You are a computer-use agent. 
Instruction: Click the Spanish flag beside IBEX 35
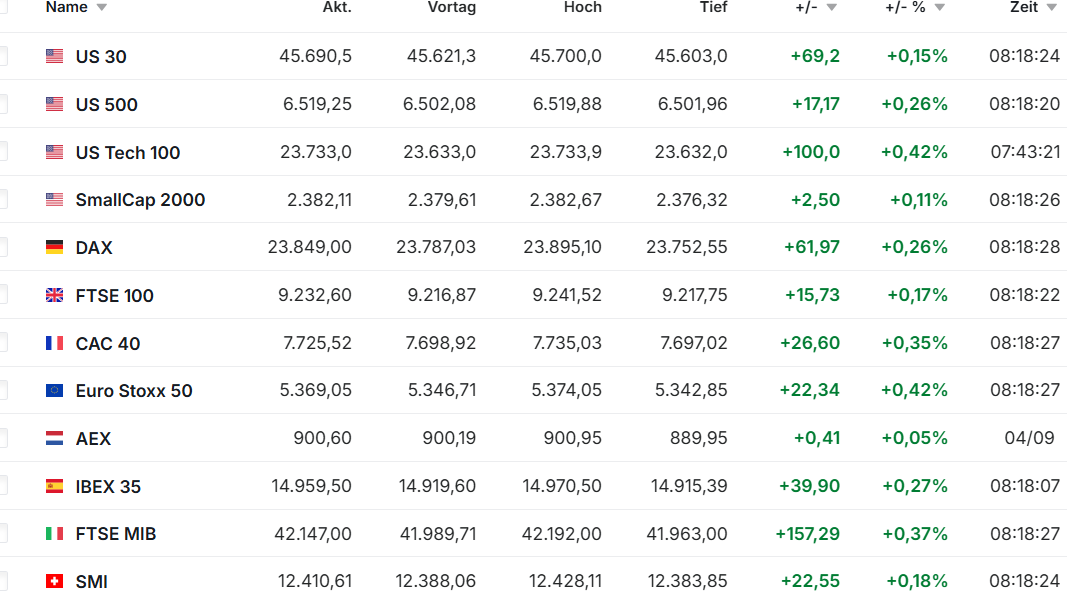(x=54, y=486)
